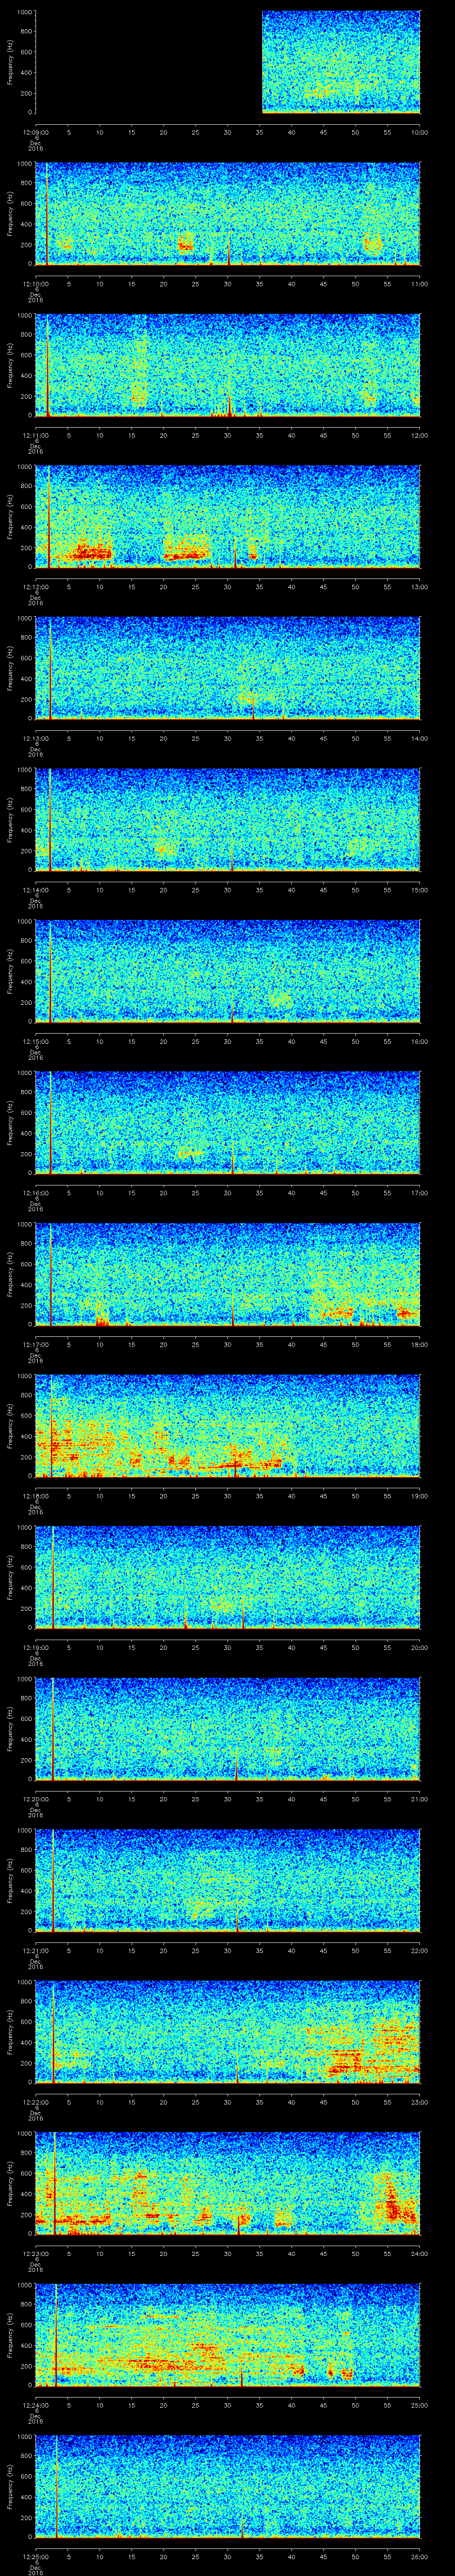Click the 12:24:00 time axis label
The height and width of the screenshot is (2576, 455).
(x=36, y=2404)
